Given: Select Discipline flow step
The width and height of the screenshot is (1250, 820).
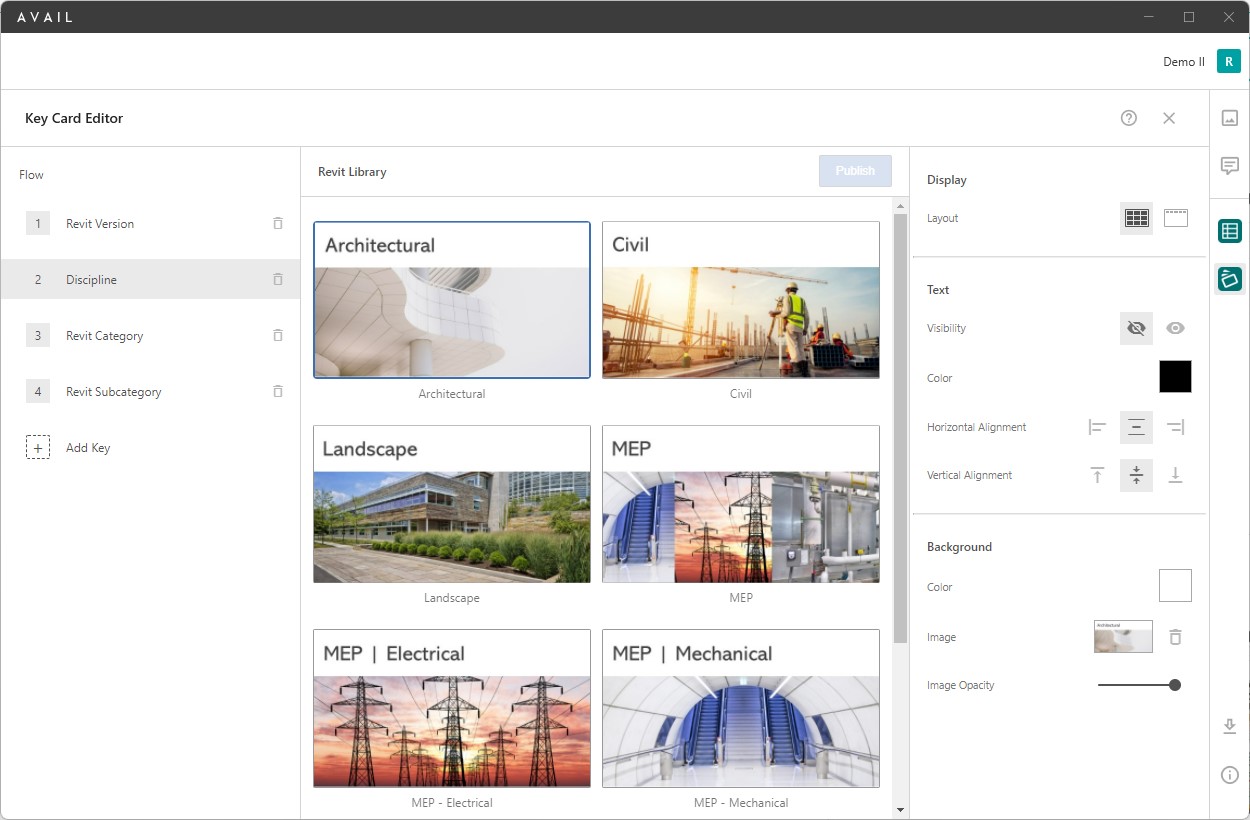Looking at the screenshot, I should (x=150, y=280).
